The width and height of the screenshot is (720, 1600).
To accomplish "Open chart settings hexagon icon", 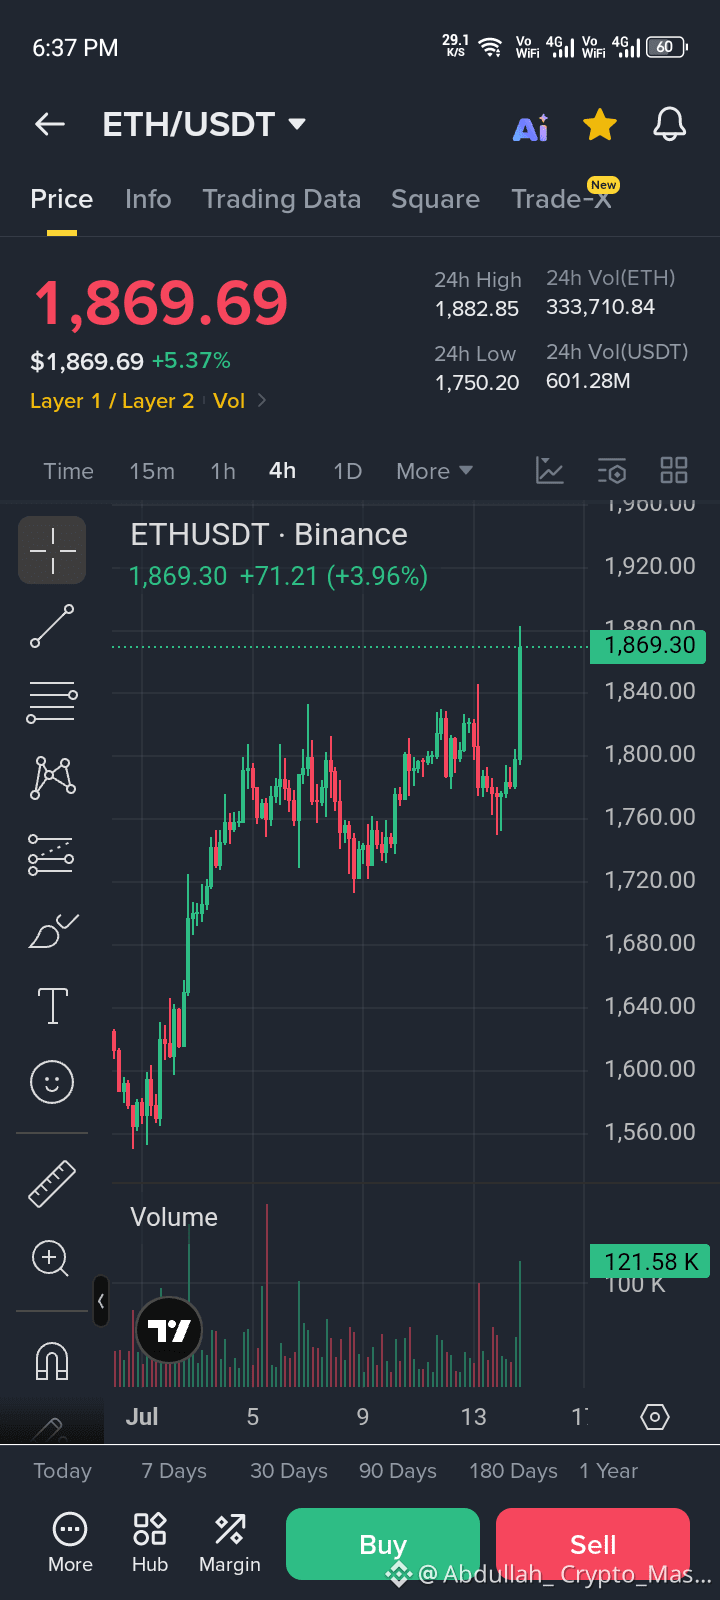I will click(x=655, y=1417).
